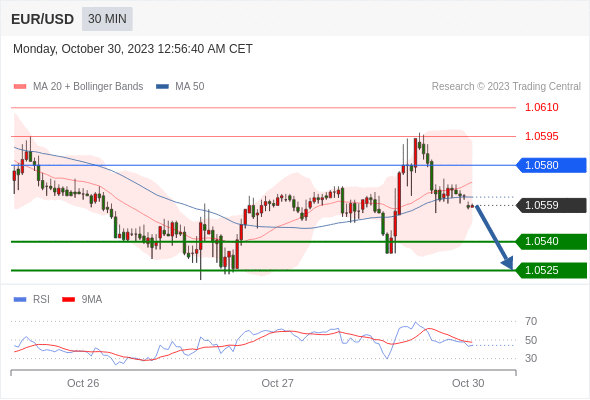Screen dimensions: 590x400
Task: Click the Oct 26 date axis label
Action: click(83, 383)
